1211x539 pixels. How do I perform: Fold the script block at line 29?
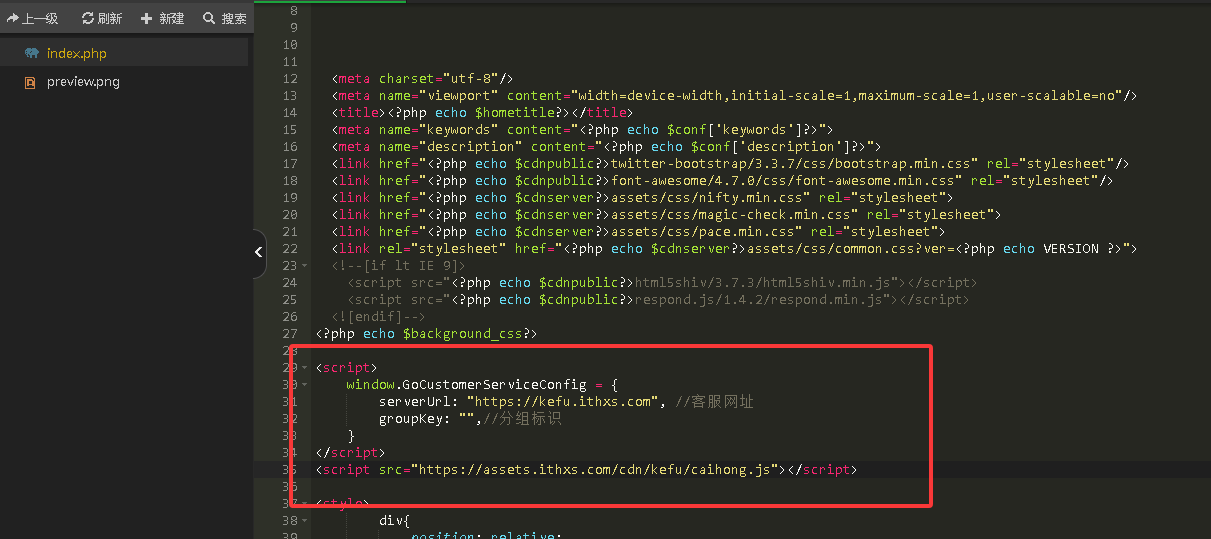click(304, 368)
